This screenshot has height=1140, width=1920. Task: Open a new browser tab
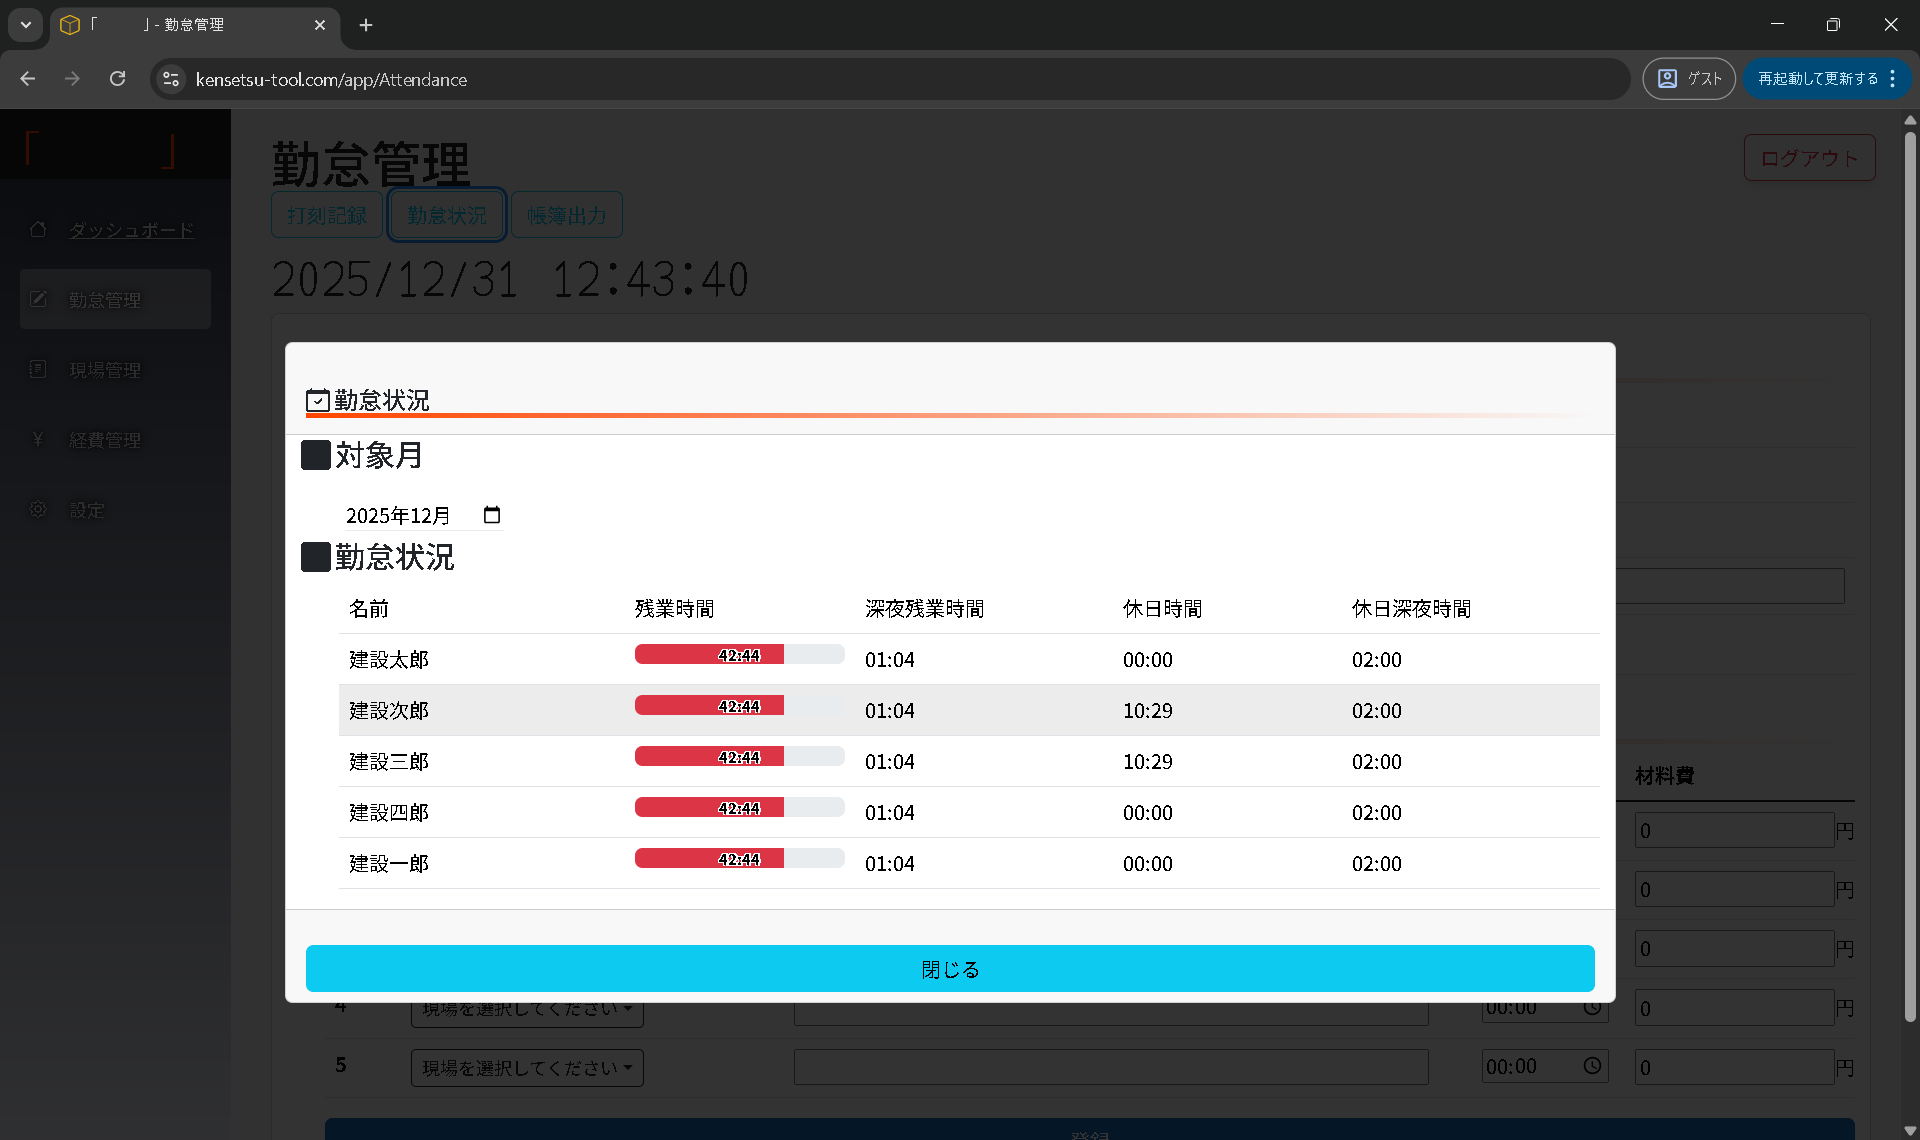click(x=366, y=25)
